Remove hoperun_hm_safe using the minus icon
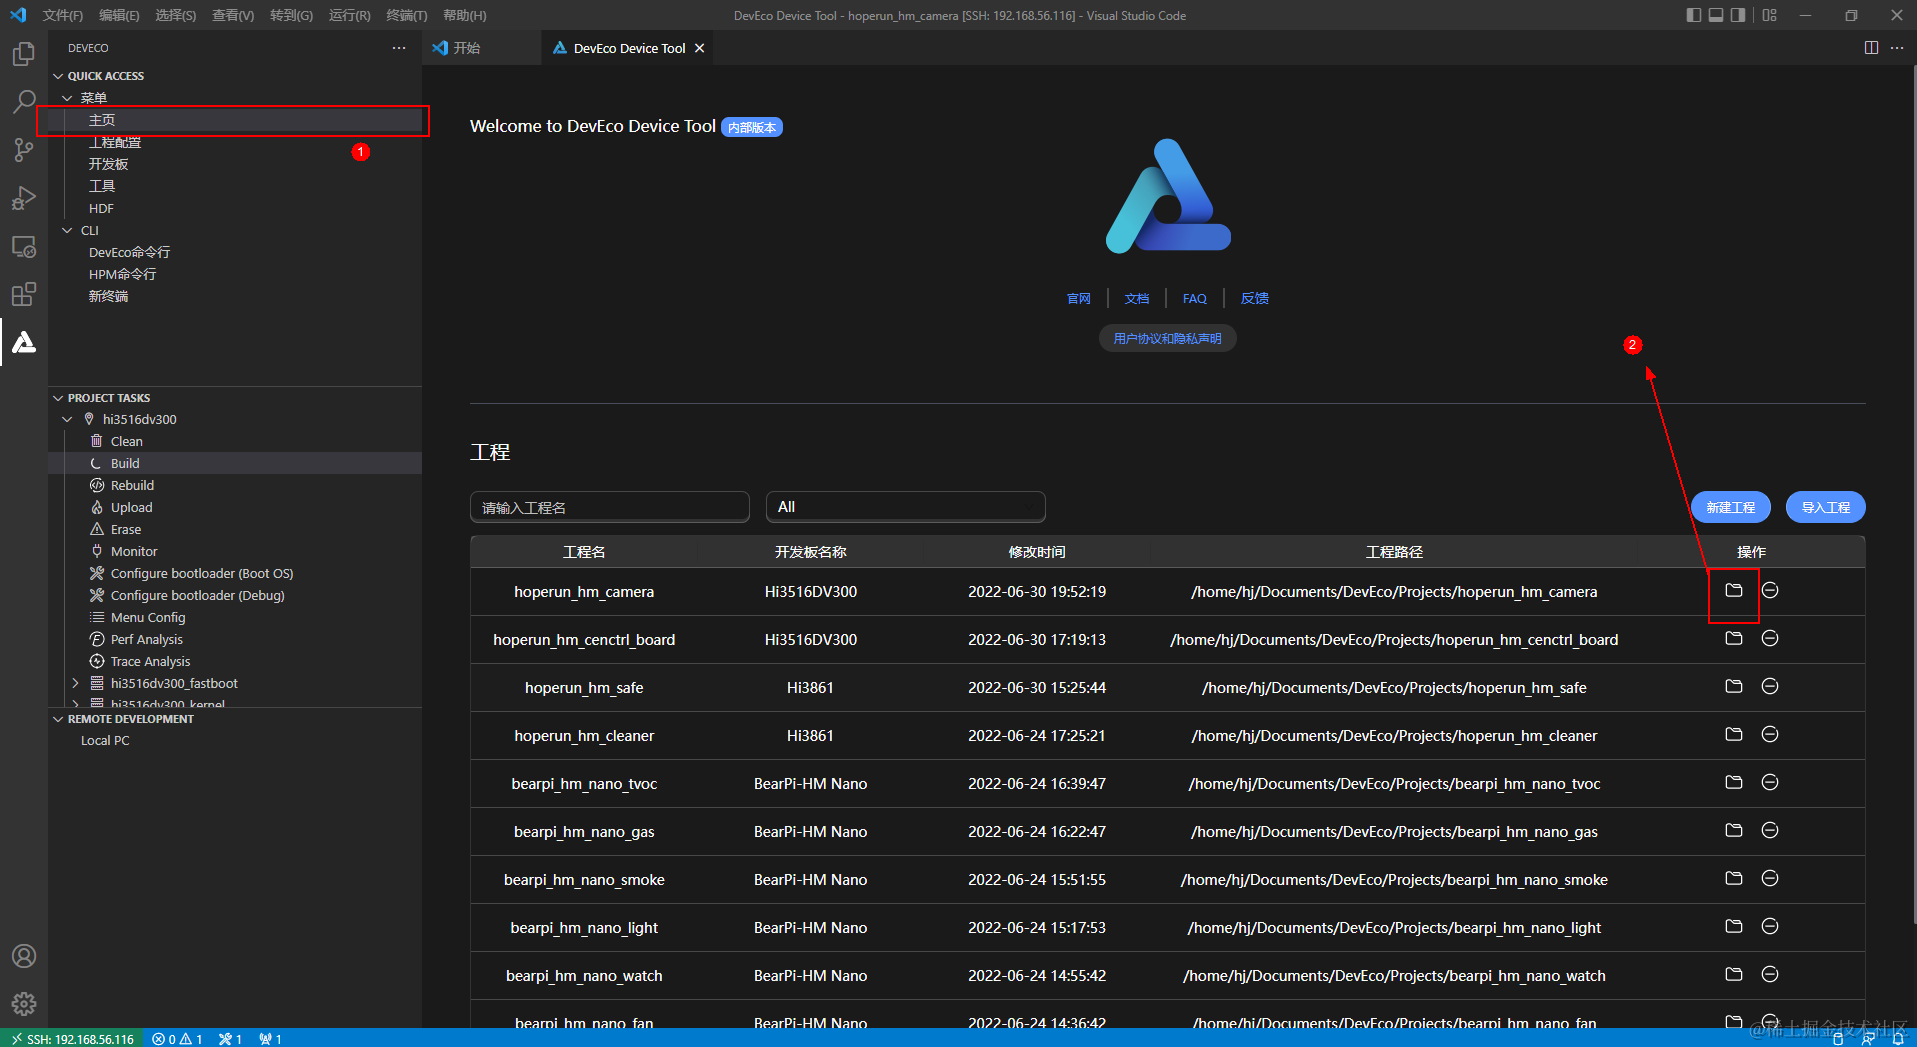This screenshot has height=1047, width=1917. pyautogui.click(x=1769, y=687)
